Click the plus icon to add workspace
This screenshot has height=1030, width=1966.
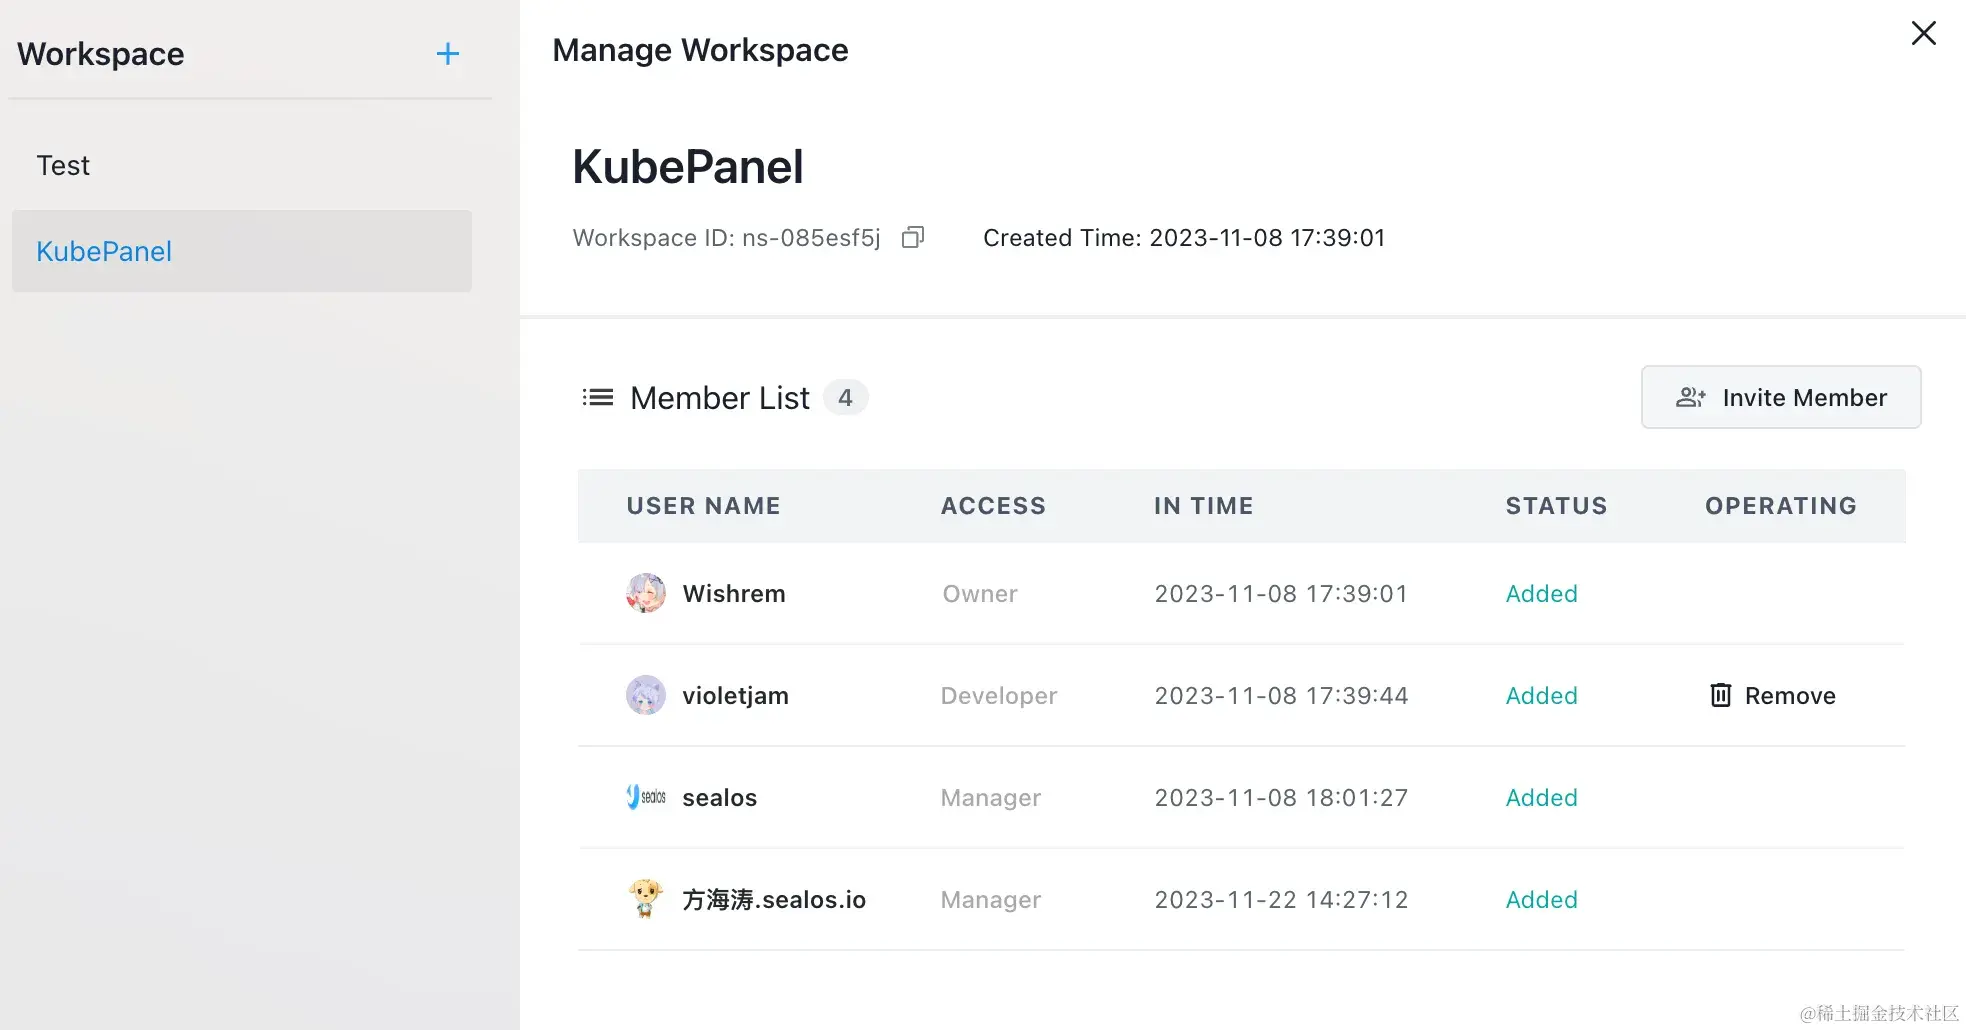pos(448,54)
